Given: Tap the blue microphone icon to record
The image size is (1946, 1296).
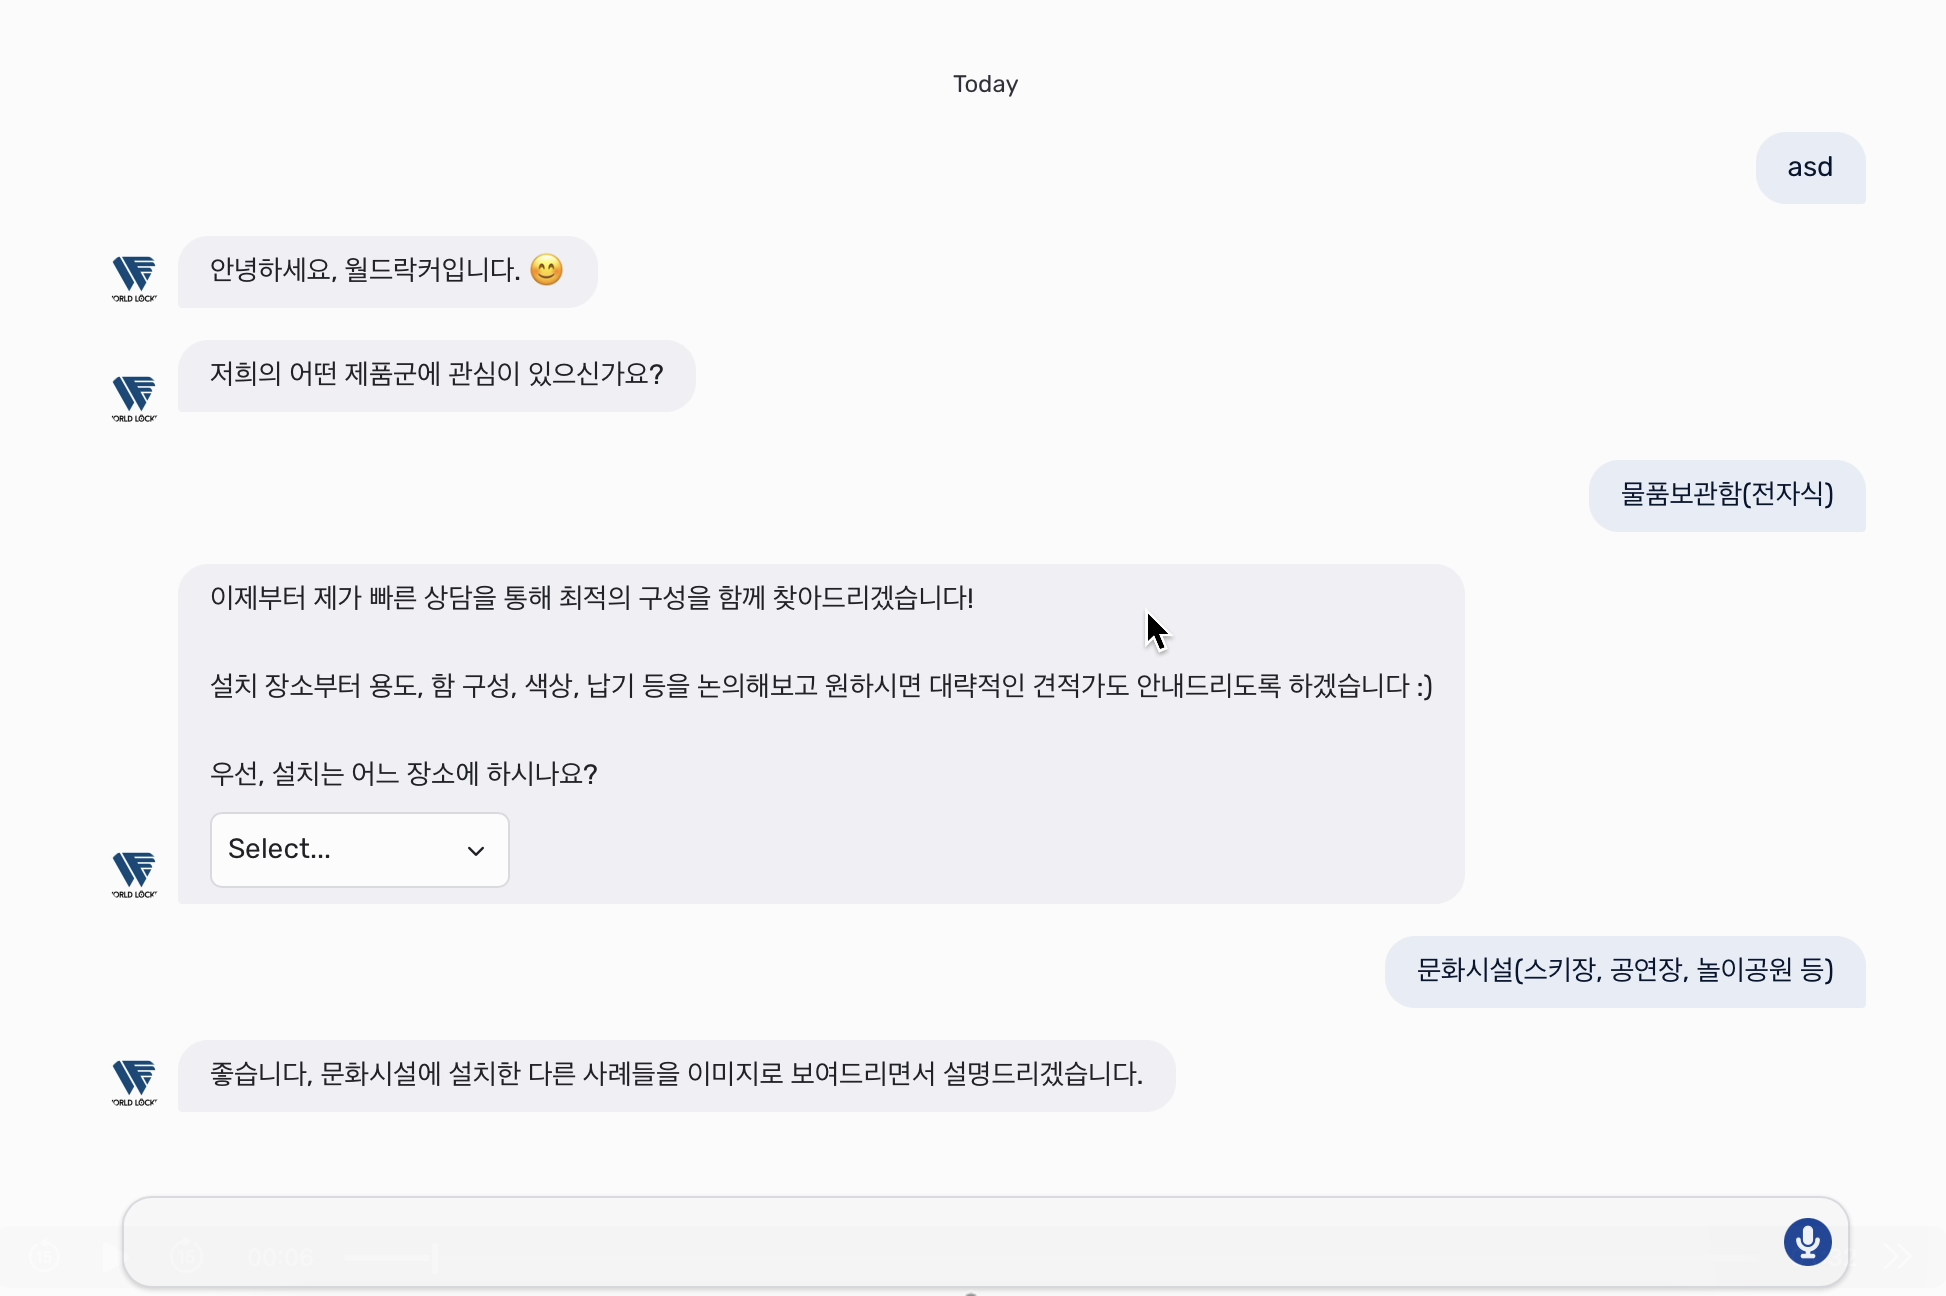Looking at the screenshot, I should pyautogui.click(x=1807, y=1242).
